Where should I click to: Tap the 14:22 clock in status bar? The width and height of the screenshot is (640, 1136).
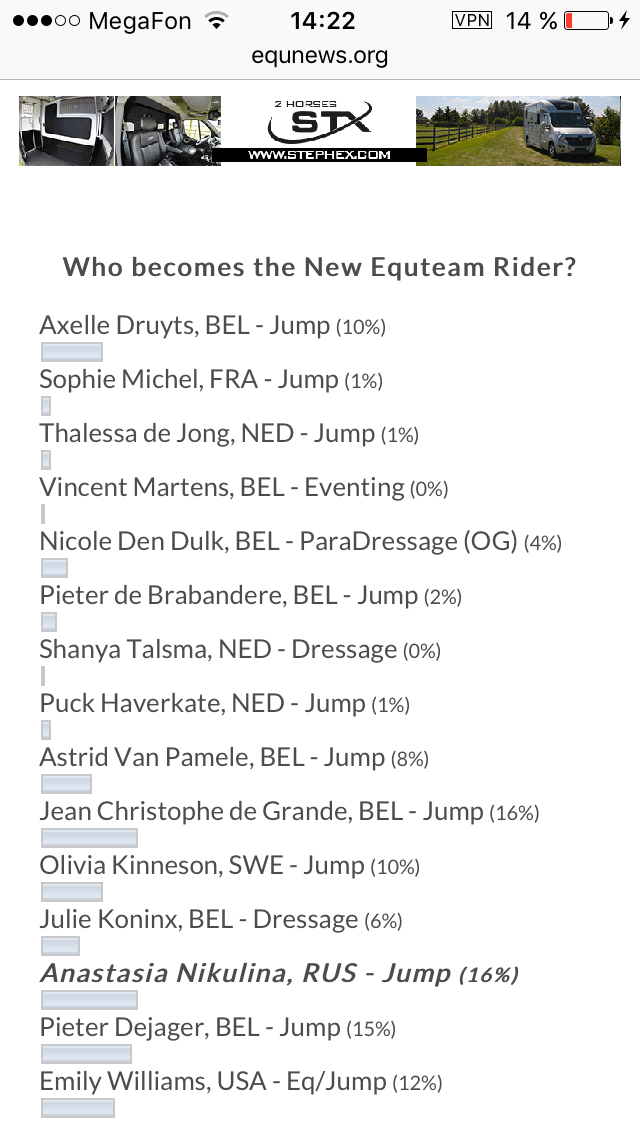coord(323,20)
